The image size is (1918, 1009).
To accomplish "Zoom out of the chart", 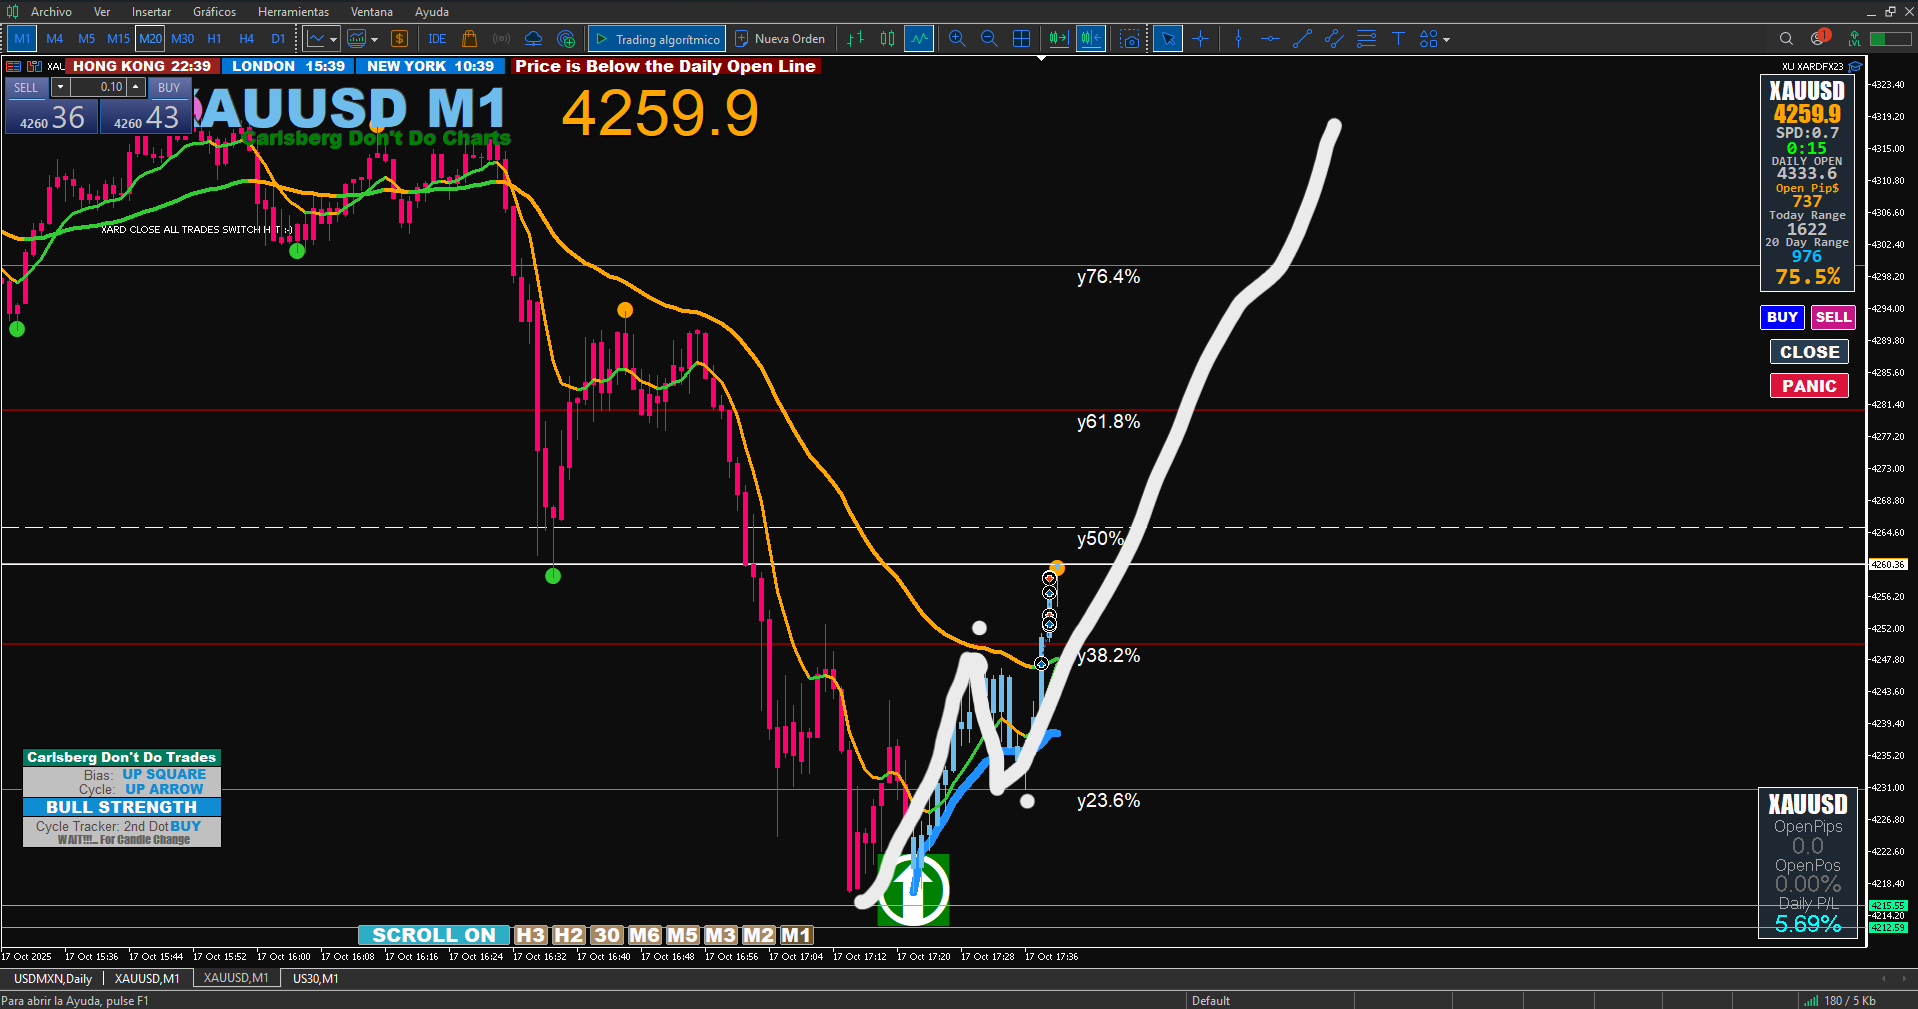I will (989, 39).
